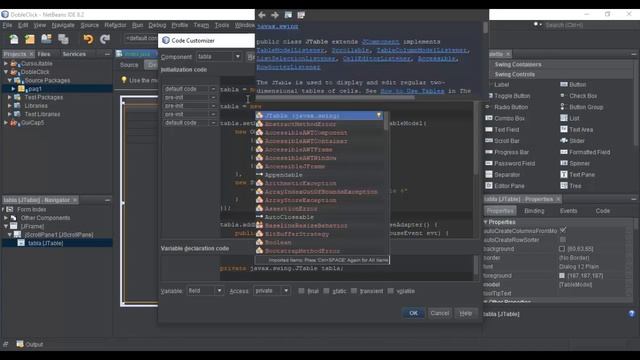
Task: Click the New File toolbar icon
Action: (x=14, y=39)
